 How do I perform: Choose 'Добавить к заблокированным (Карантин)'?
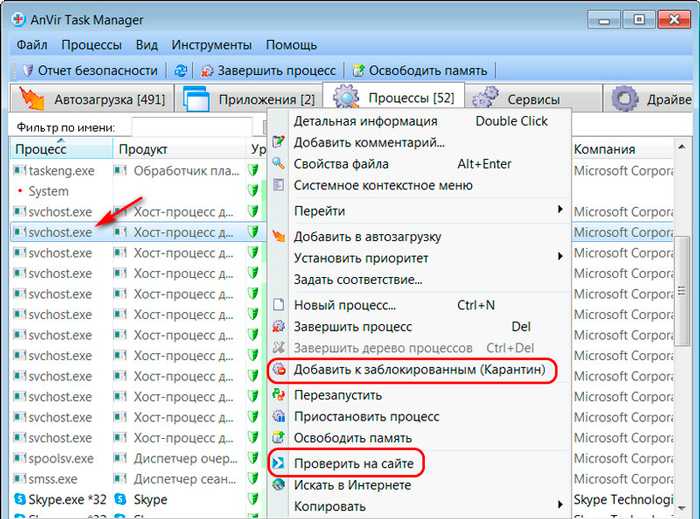[420, 370]
